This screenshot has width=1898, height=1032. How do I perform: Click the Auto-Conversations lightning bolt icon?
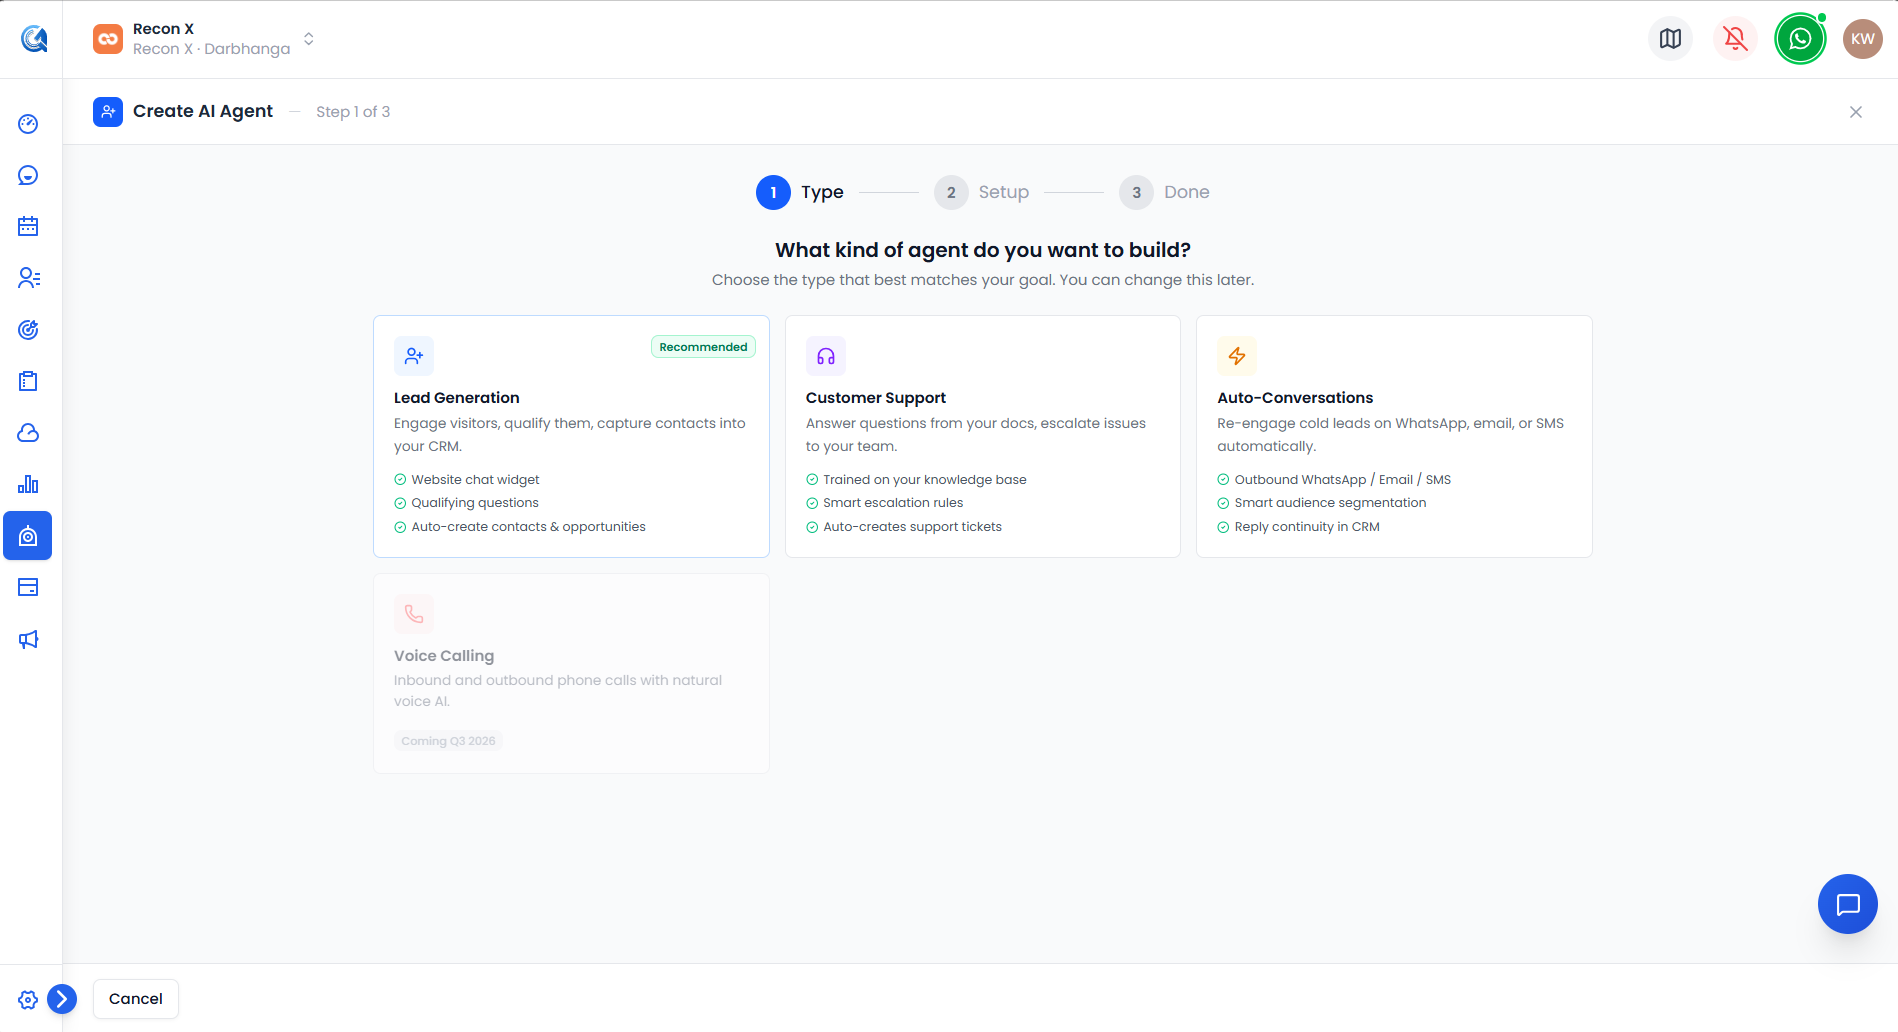point(1237,356)
